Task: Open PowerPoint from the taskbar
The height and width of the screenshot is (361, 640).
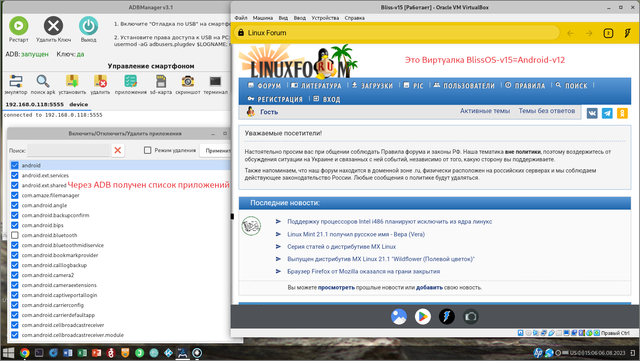Action: click(x=96, y=353)
